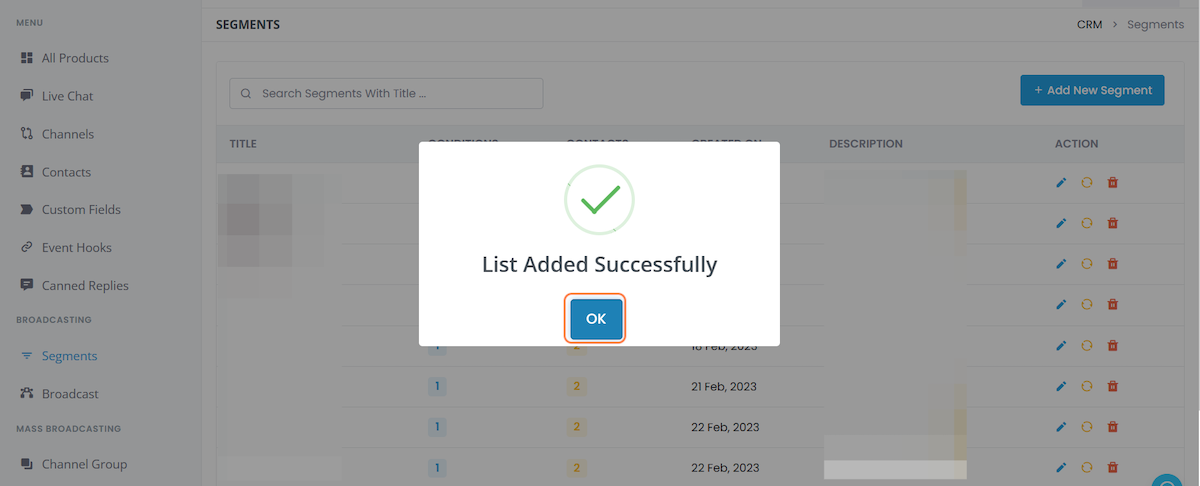The height and width of the screenshot is (486, 1200).
Task: Focus the Search Segments With Title field
Action: coord(386,93)
